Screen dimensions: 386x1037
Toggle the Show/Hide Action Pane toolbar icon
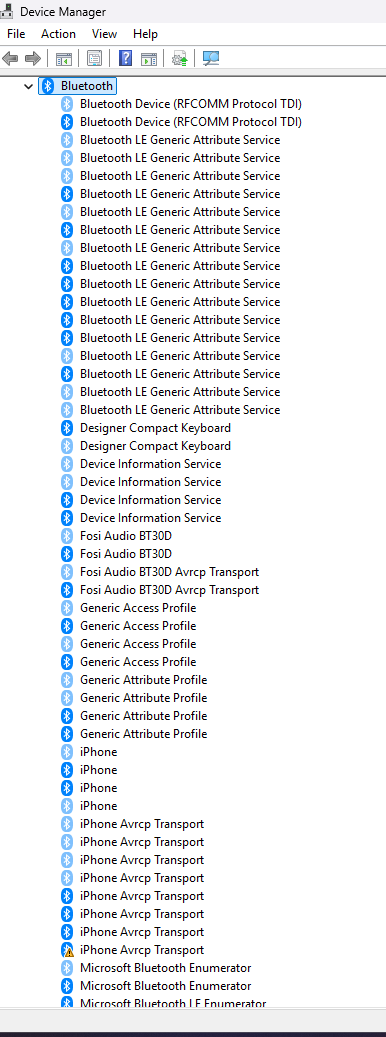(x=149, y=59)
